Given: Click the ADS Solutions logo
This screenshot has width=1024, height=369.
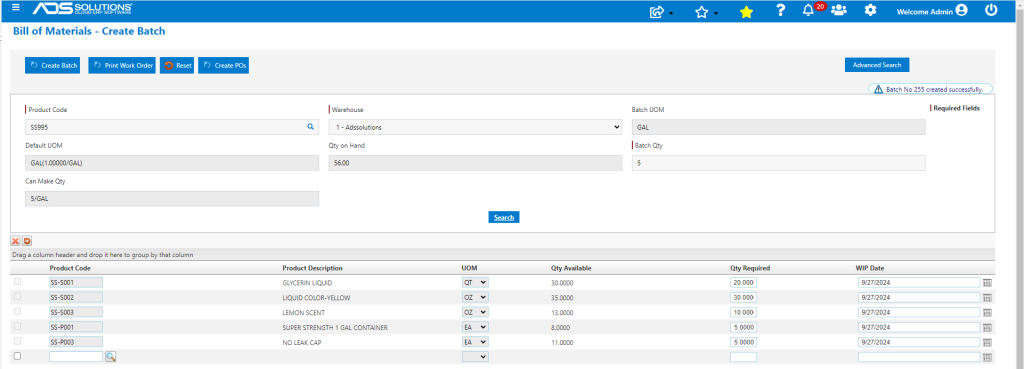Looking at the screenshot, I should 83,9.
